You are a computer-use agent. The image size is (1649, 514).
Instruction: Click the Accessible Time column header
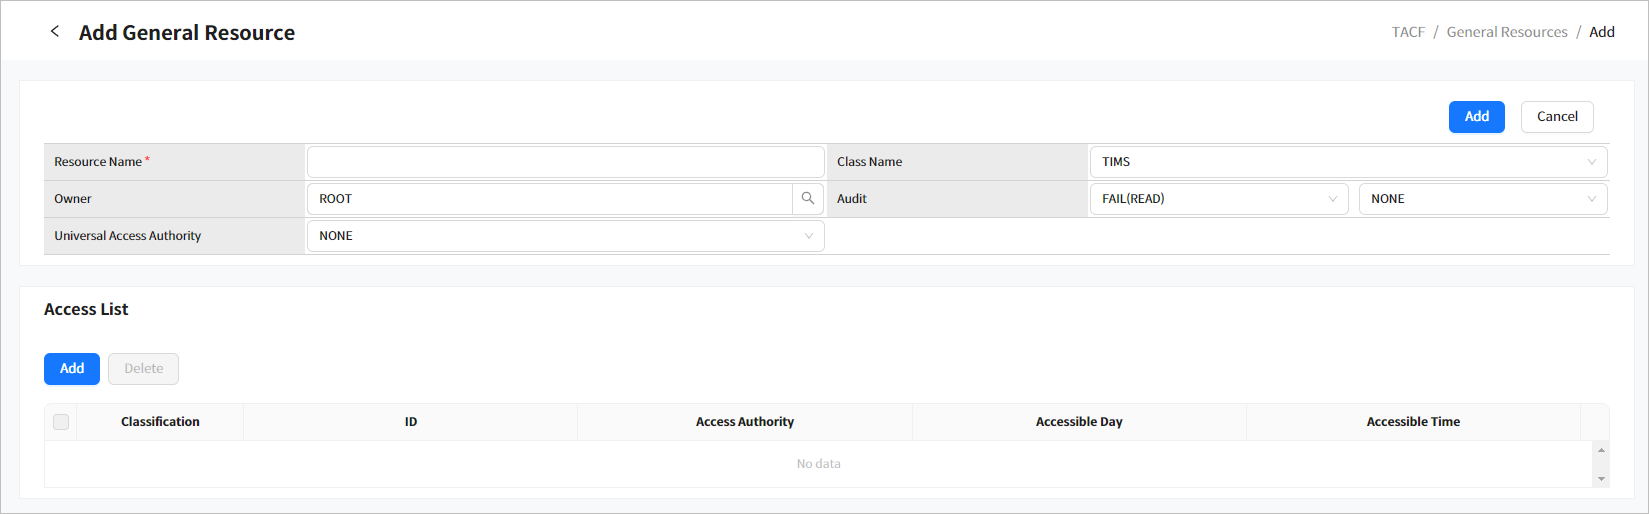[x=1413, y=422]
